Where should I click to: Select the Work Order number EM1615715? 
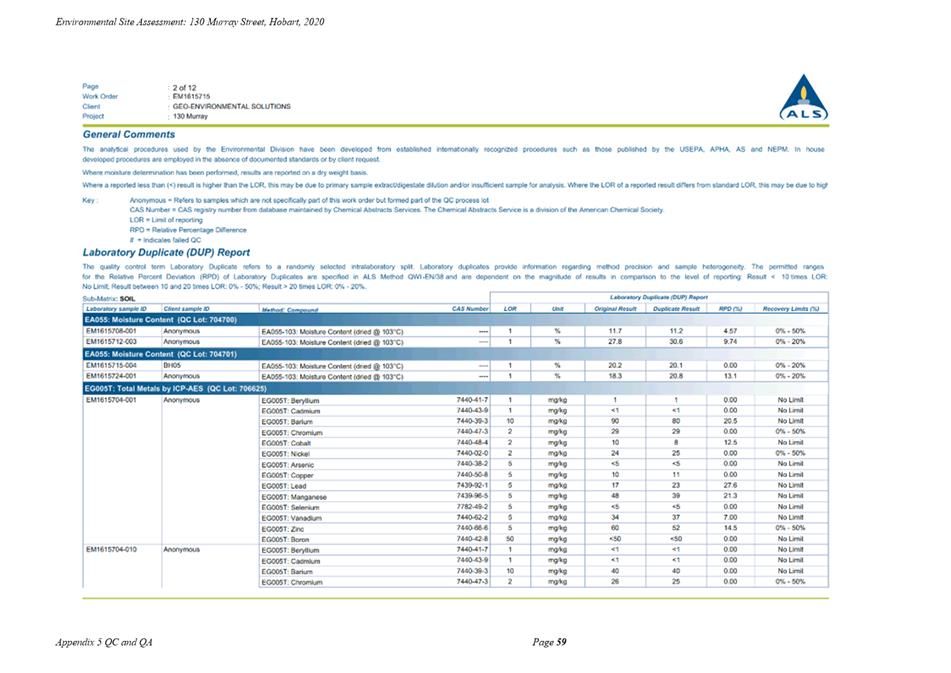(192, 96)
